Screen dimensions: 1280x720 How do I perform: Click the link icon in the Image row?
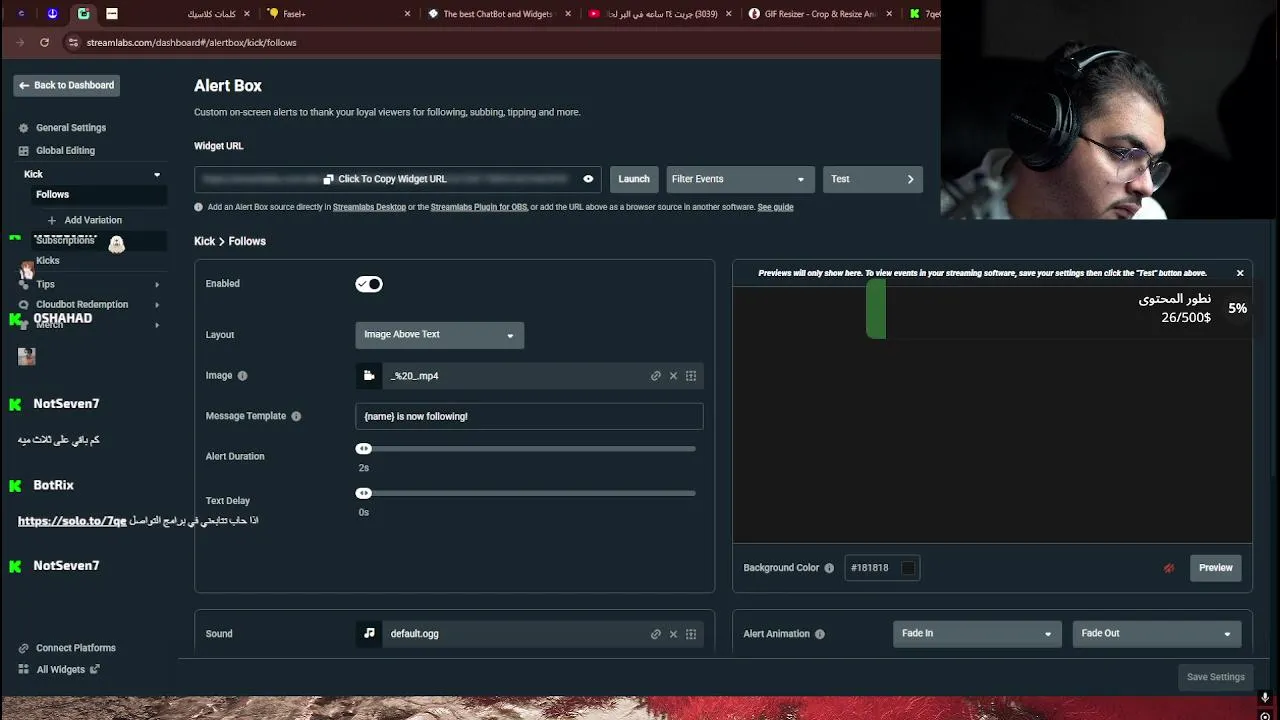coord(656,376)
